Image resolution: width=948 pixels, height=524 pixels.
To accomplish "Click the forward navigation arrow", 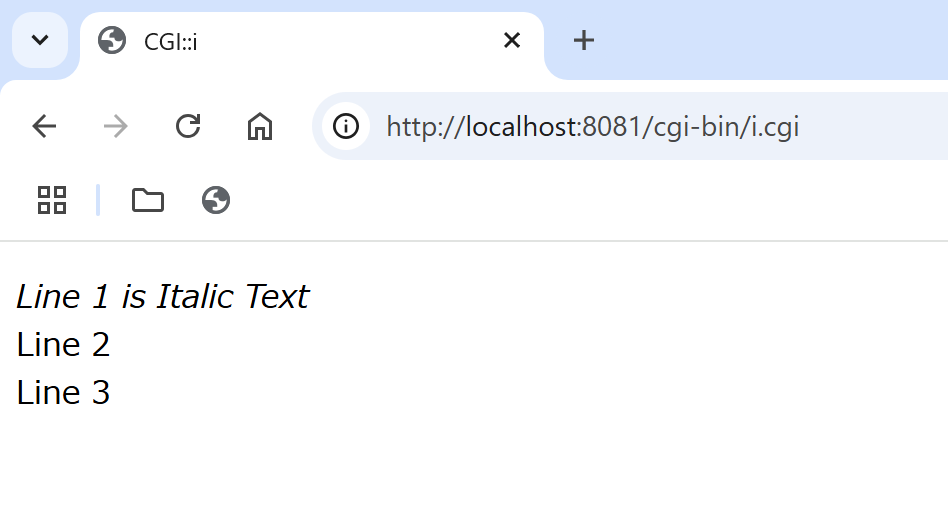I will click(115, 126).
